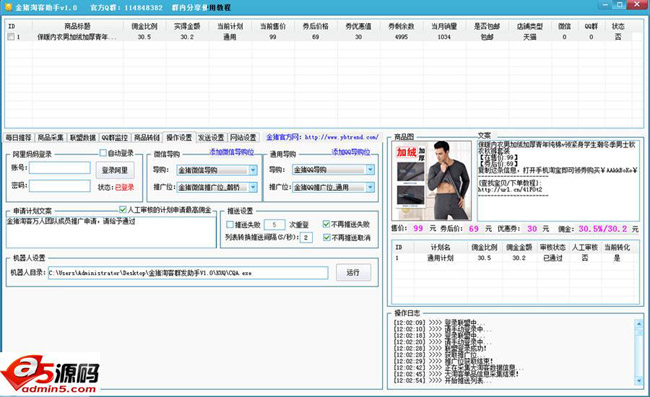This screenshot has height=397, width=650.
Task: Click the red 已登录 status text
Action: coord(124,187)
